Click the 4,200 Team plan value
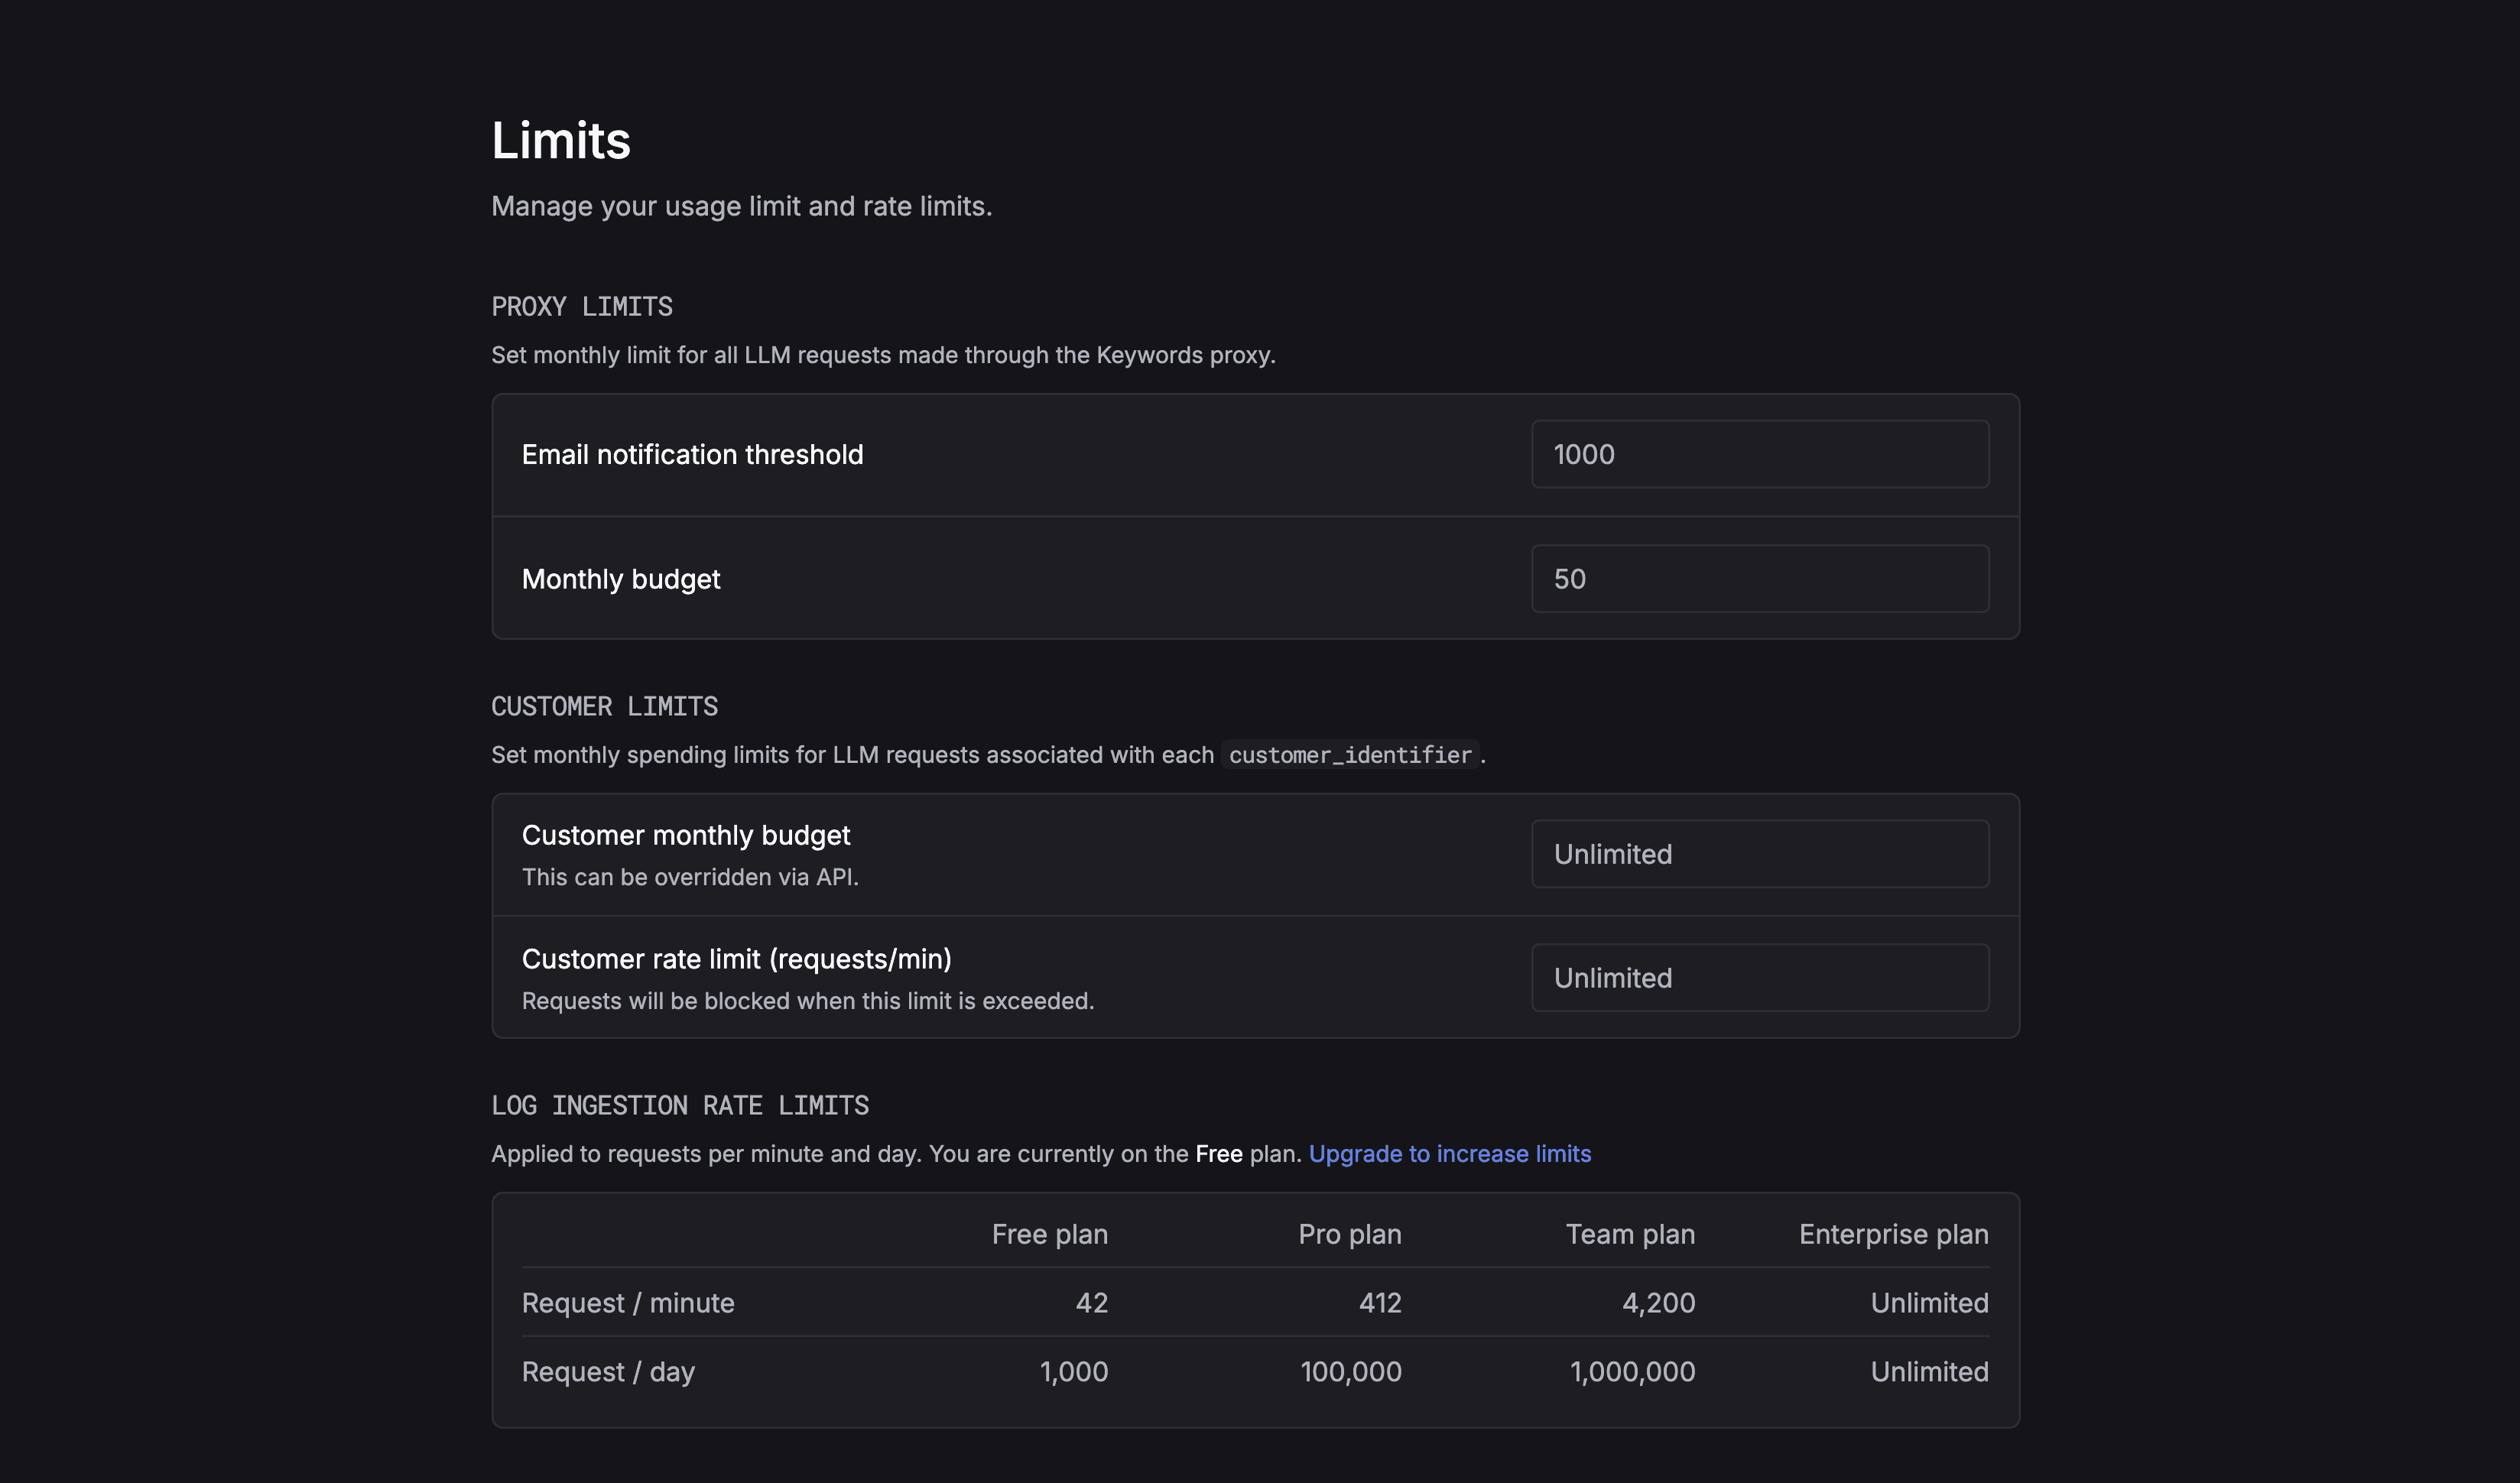The width and height of the screenshot is (2520, 1483). pos(1658,1303)
